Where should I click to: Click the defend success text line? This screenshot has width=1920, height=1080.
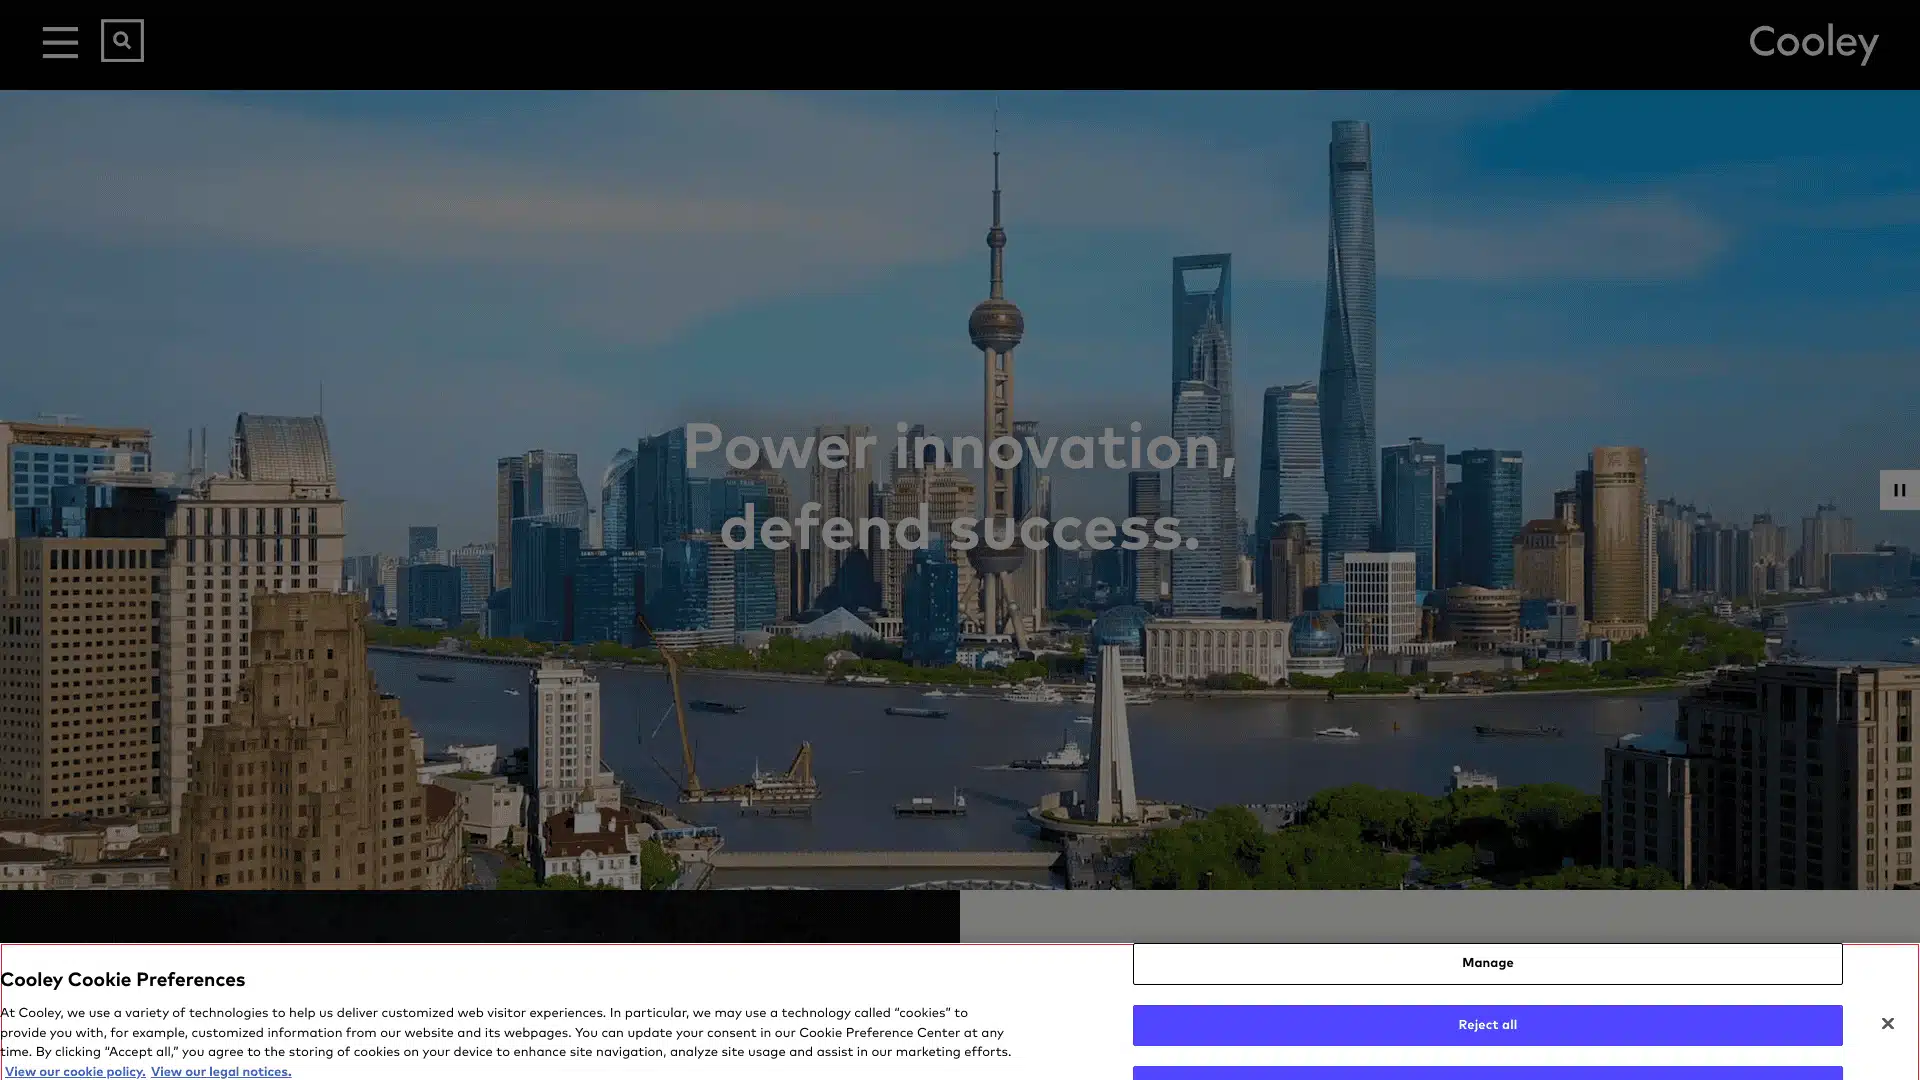pyautogui.click(x=960, y=528)
